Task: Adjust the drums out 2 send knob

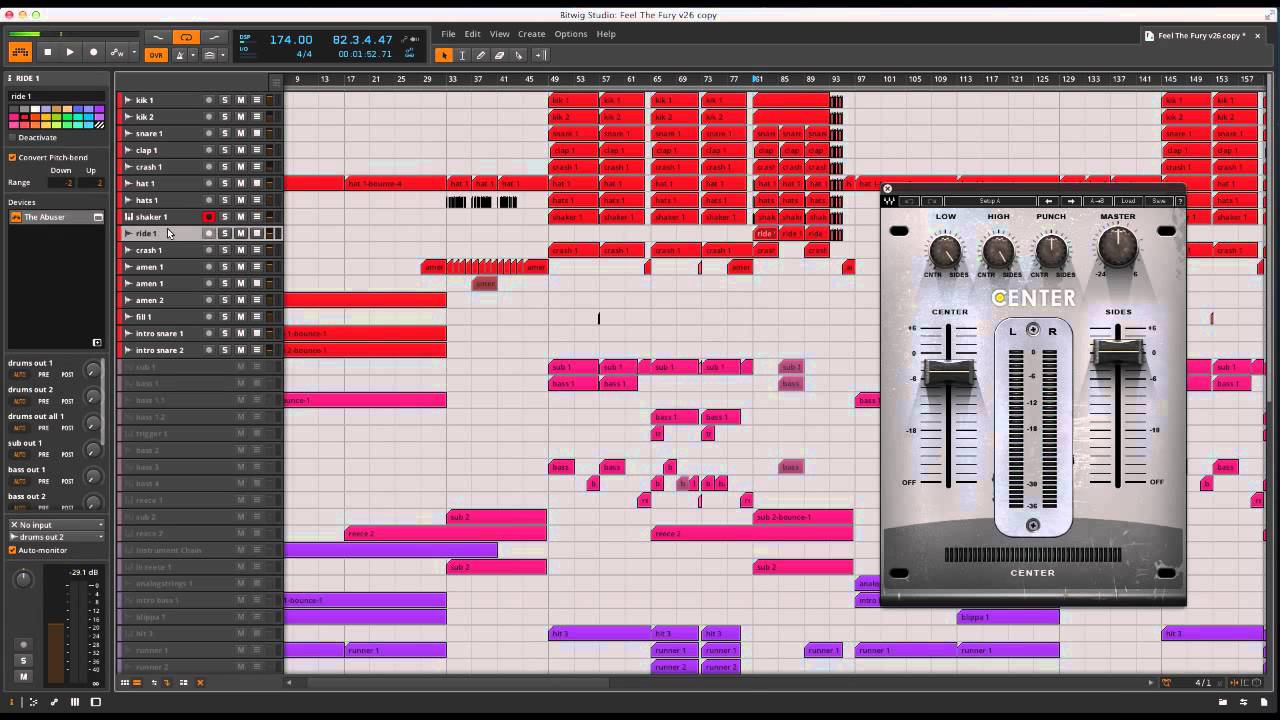Action: 93,397
